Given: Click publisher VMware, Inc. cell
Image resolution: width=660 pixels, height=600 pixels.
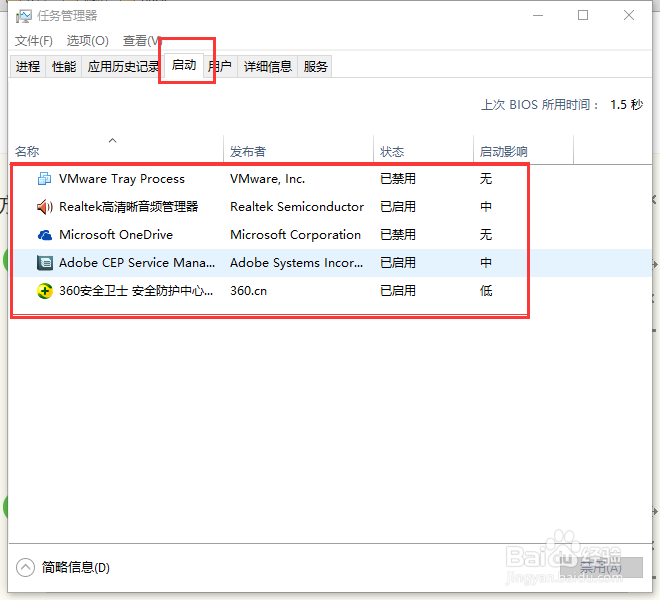Looking at the screenshot, I should [x=267, y=179].
